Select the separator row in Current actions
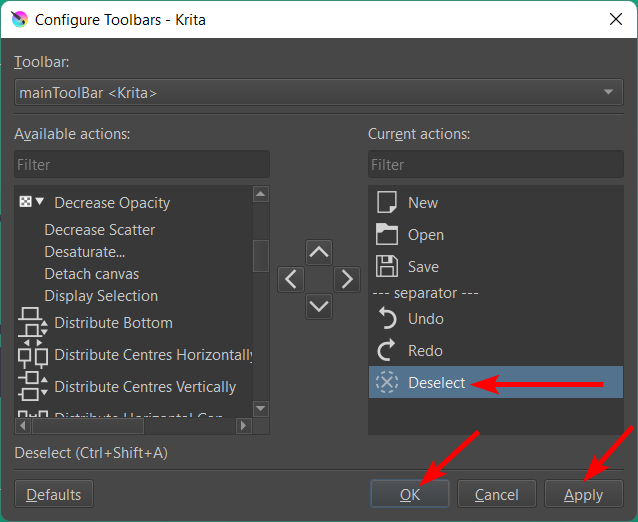The width and height of the screenshot is (638, 522). (x=496, y=293)
